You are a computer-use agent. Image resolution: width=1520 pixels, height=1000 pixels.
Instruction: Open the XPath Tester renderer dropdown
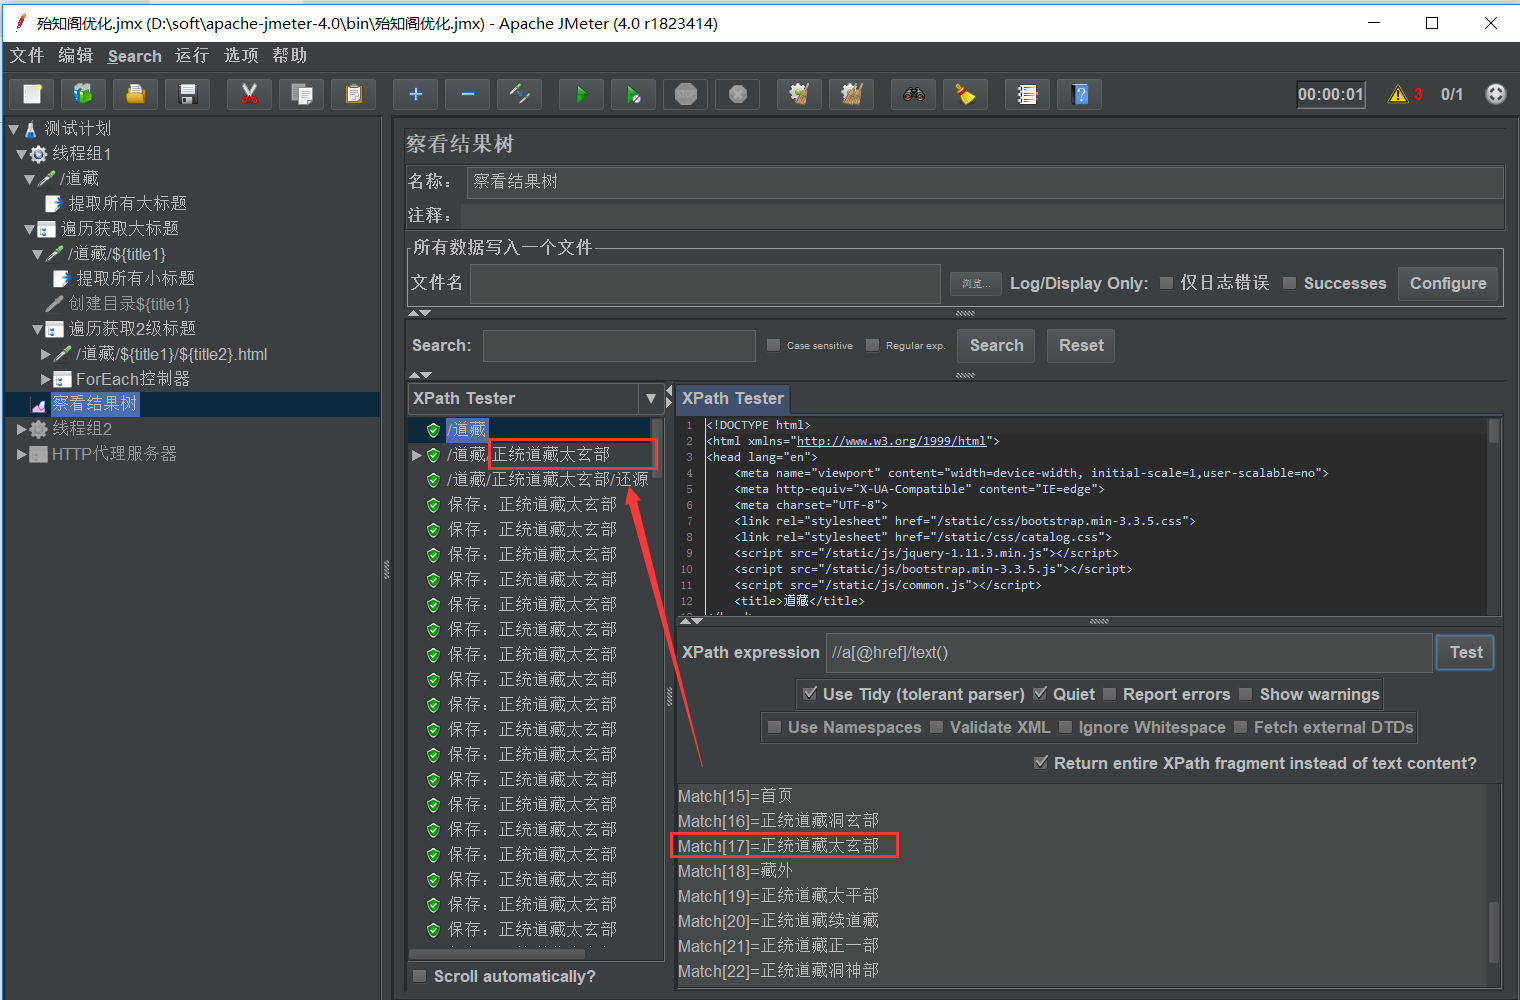coord(651,398)
